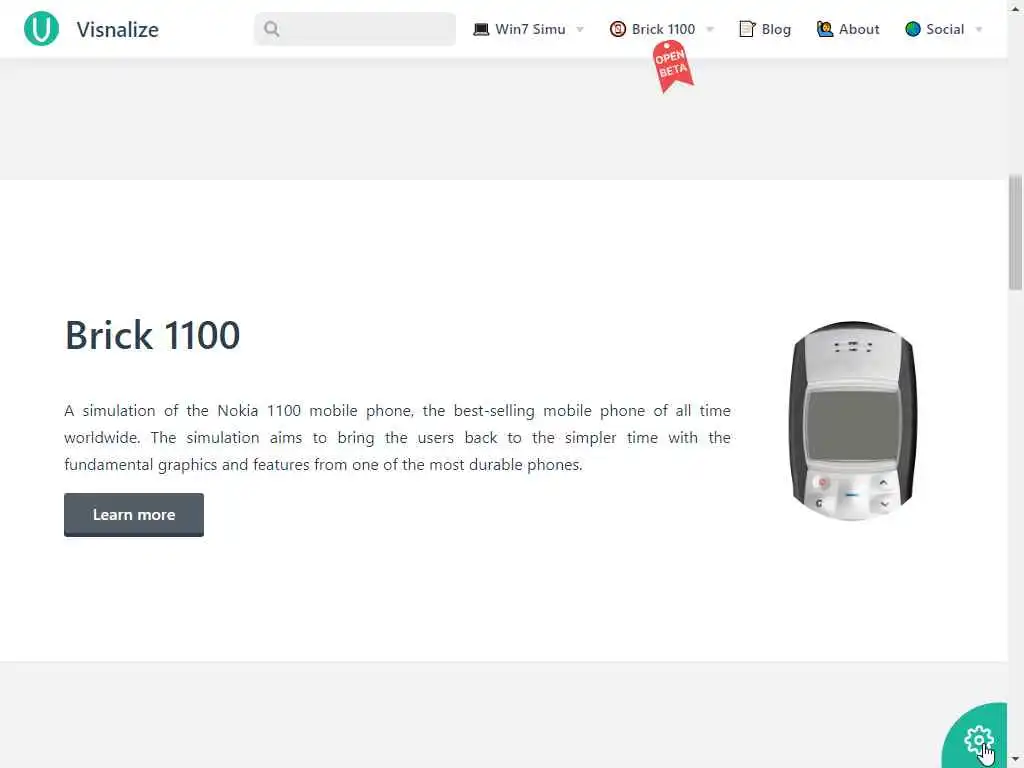
Task: Click the Visnalize site name link
Action: (x=118, y=29)
